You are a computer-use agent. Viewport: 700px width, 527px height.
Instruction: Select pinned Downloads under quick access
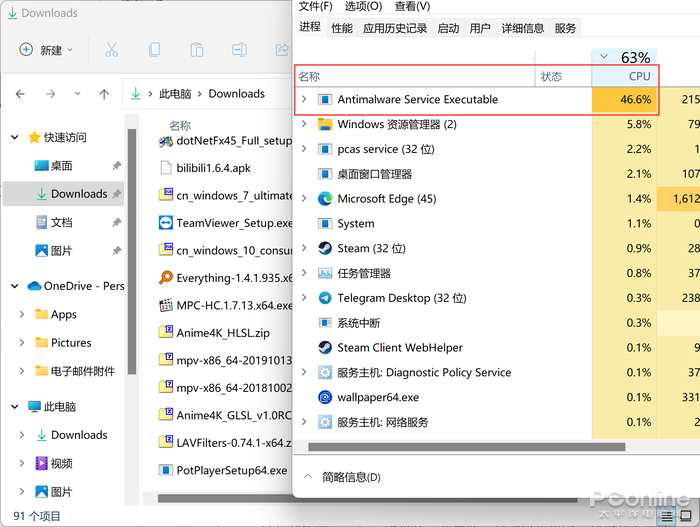click(63, 194)
